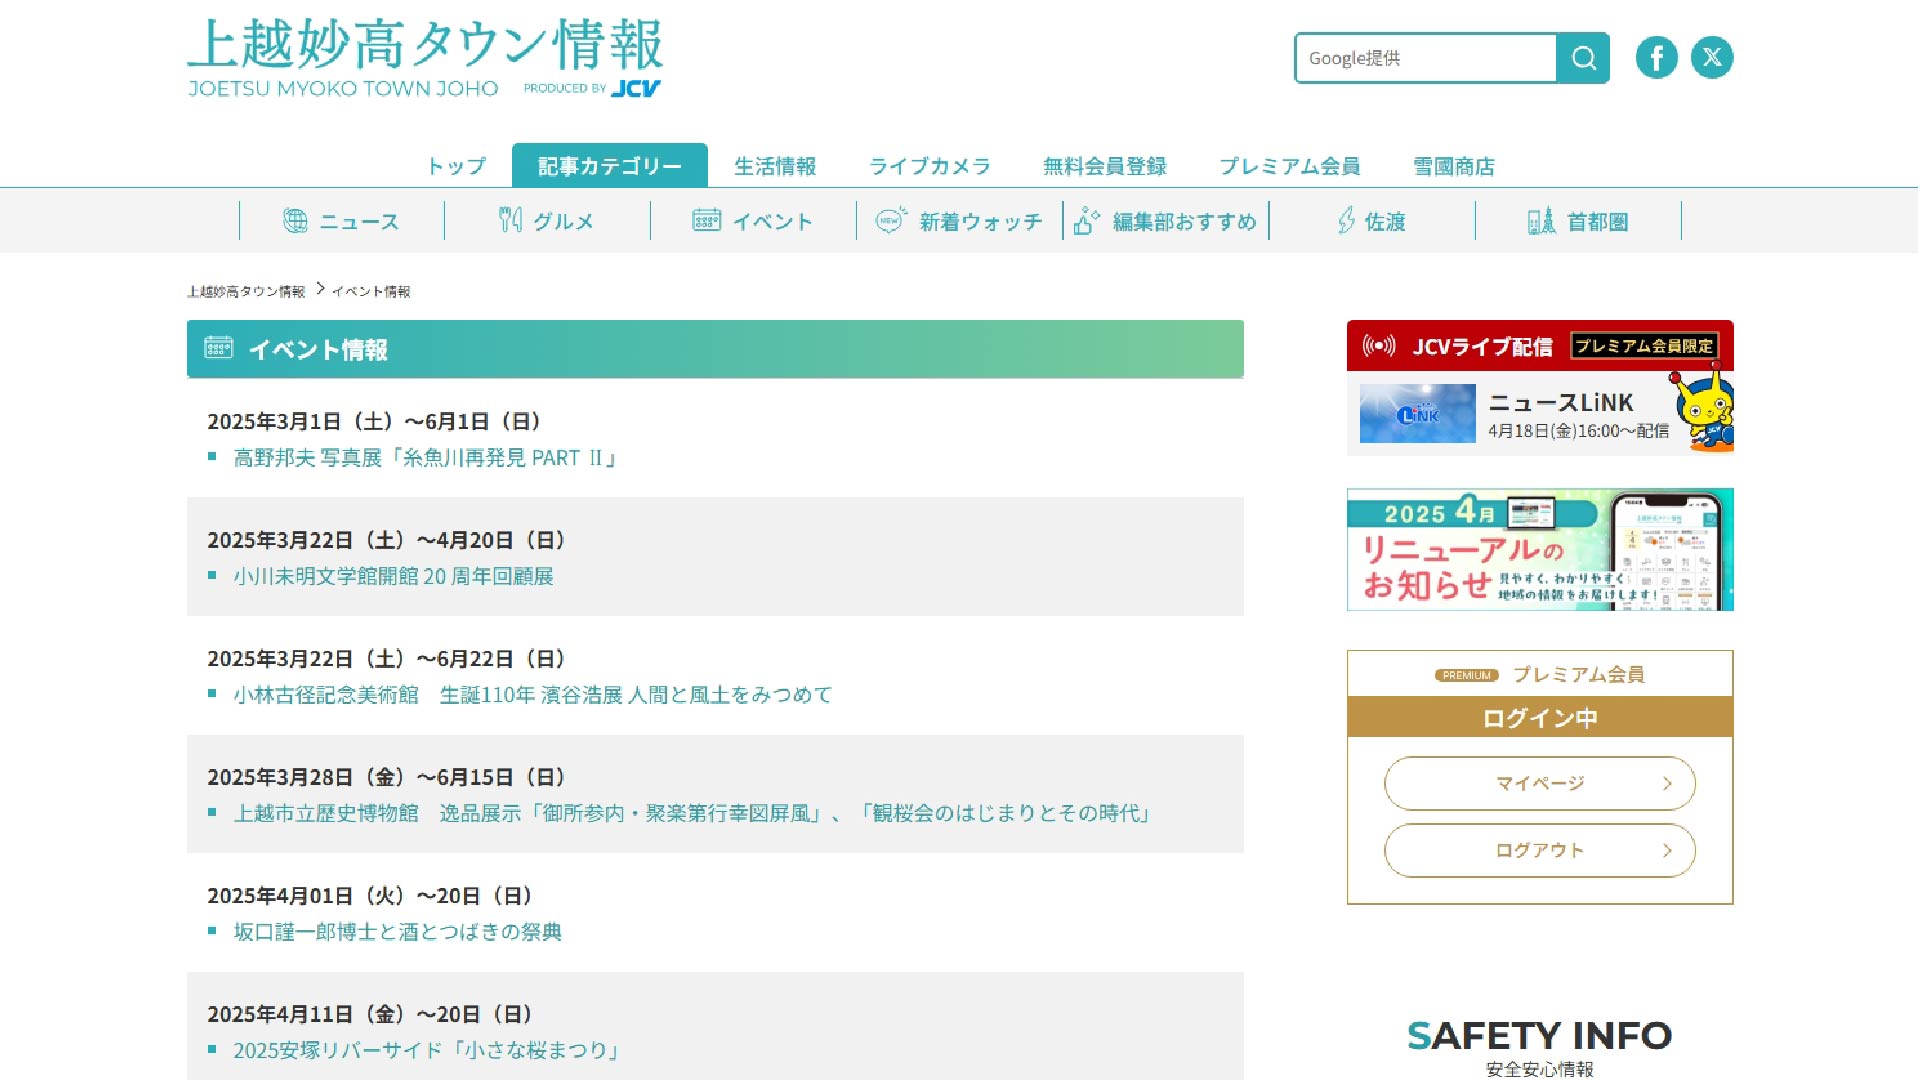Focus the Google search input field
1920x1080 pixels.
(1425, 58)
